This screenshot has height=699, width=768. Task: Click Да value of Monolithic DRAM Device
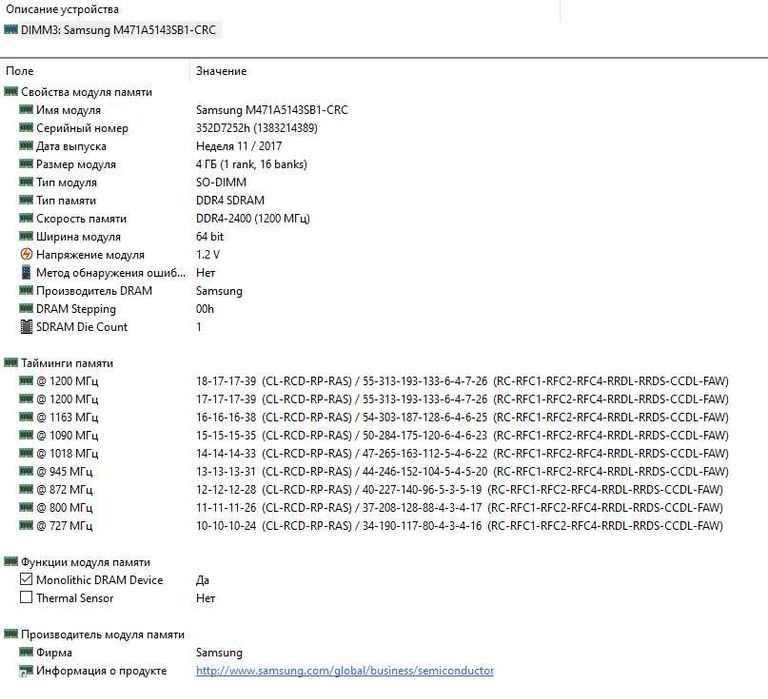tap(202, 580)
